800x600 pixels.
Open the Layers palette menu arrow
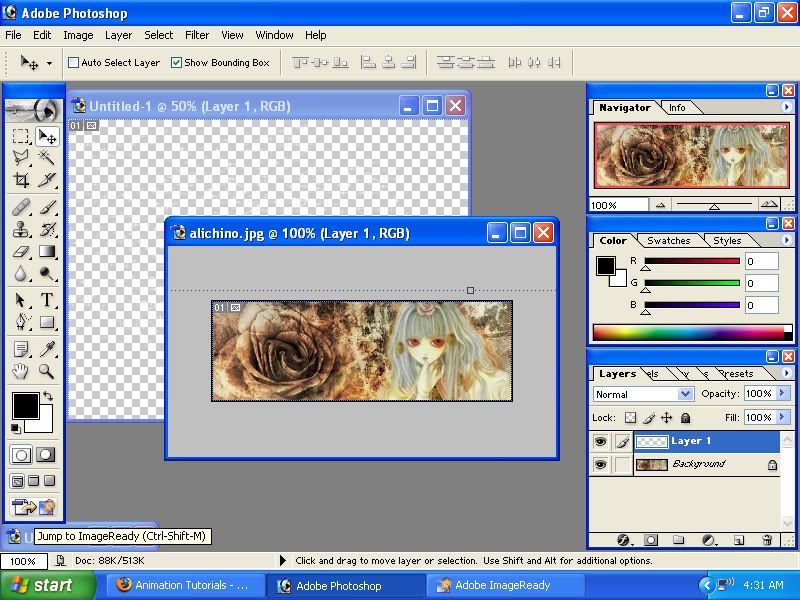point(786,373)
